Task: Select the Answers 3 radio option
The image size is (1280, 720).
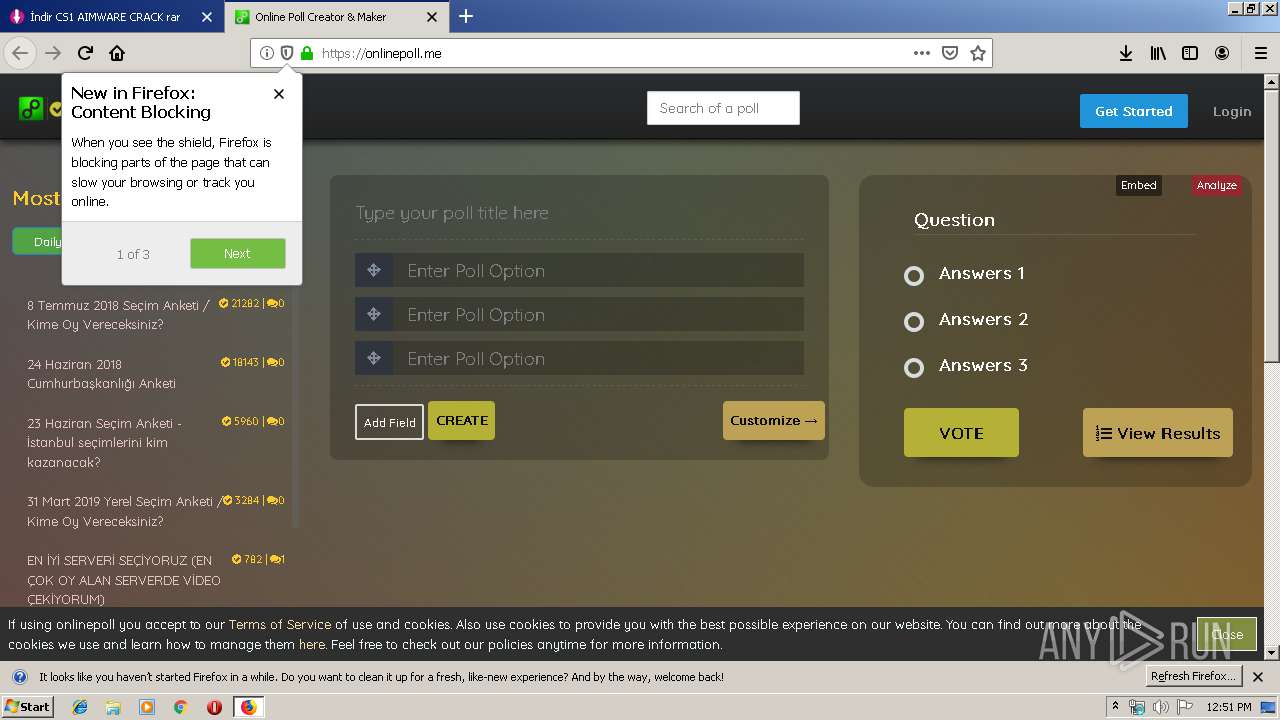Action: point(913,368)
